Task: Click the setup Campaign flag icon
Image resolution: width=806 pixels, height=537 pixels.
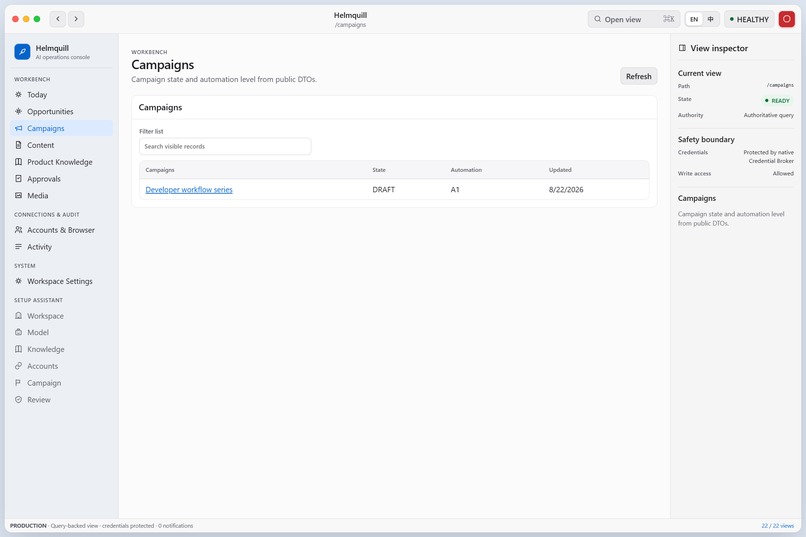Action: click(19, 383)
